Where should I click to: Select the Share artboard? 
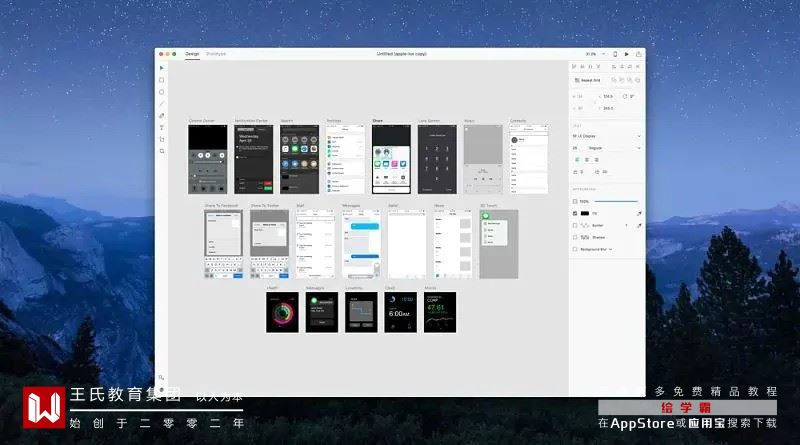tap(391, 159)
